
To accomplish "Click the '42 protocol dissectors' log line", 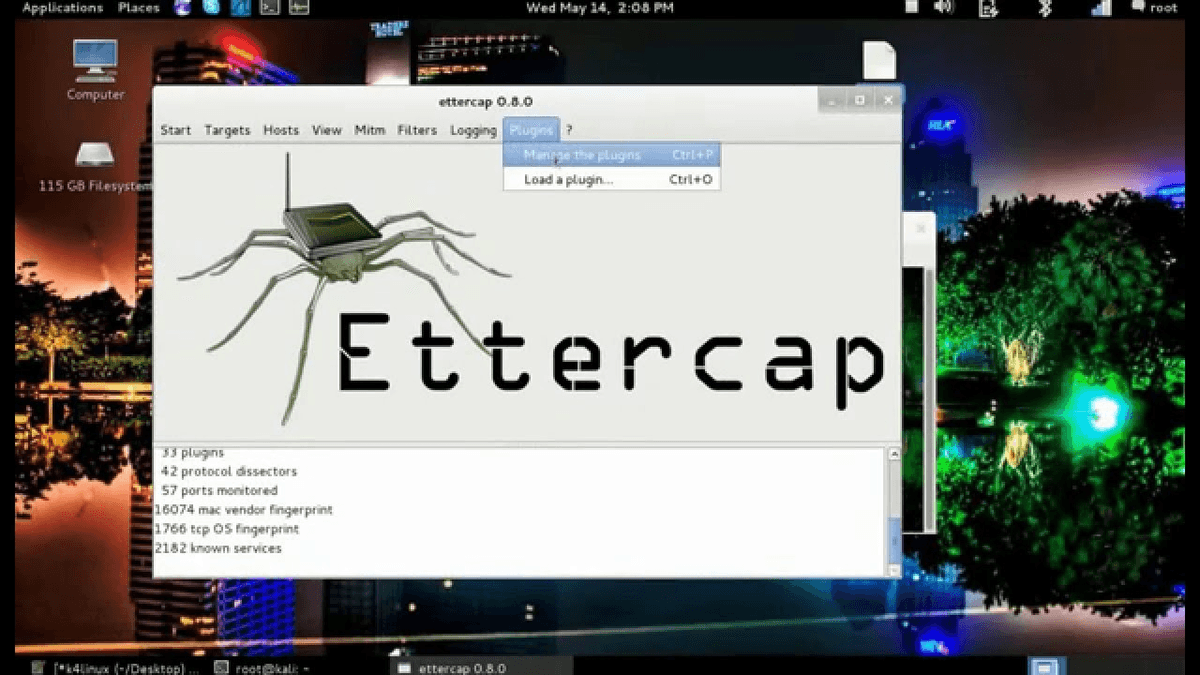I will (228, 471).
